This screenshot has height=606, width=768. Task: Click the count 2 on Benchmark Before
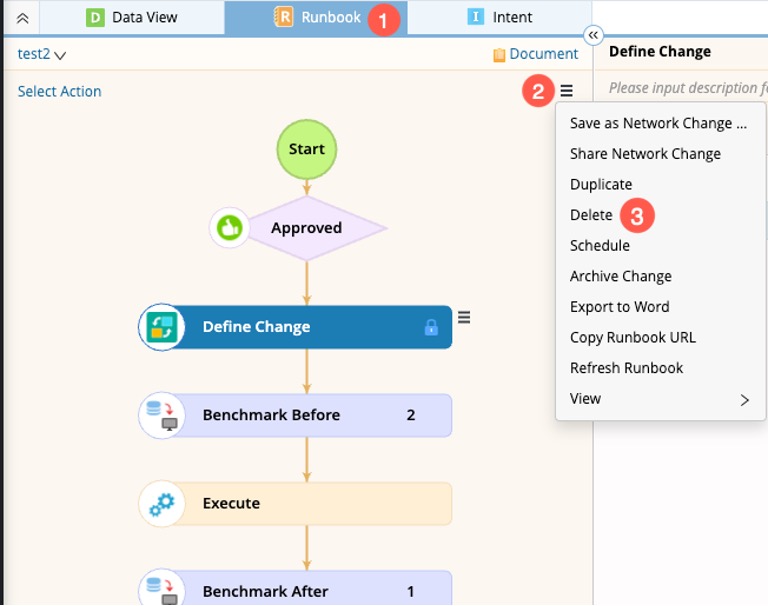[x=410, y=415]
